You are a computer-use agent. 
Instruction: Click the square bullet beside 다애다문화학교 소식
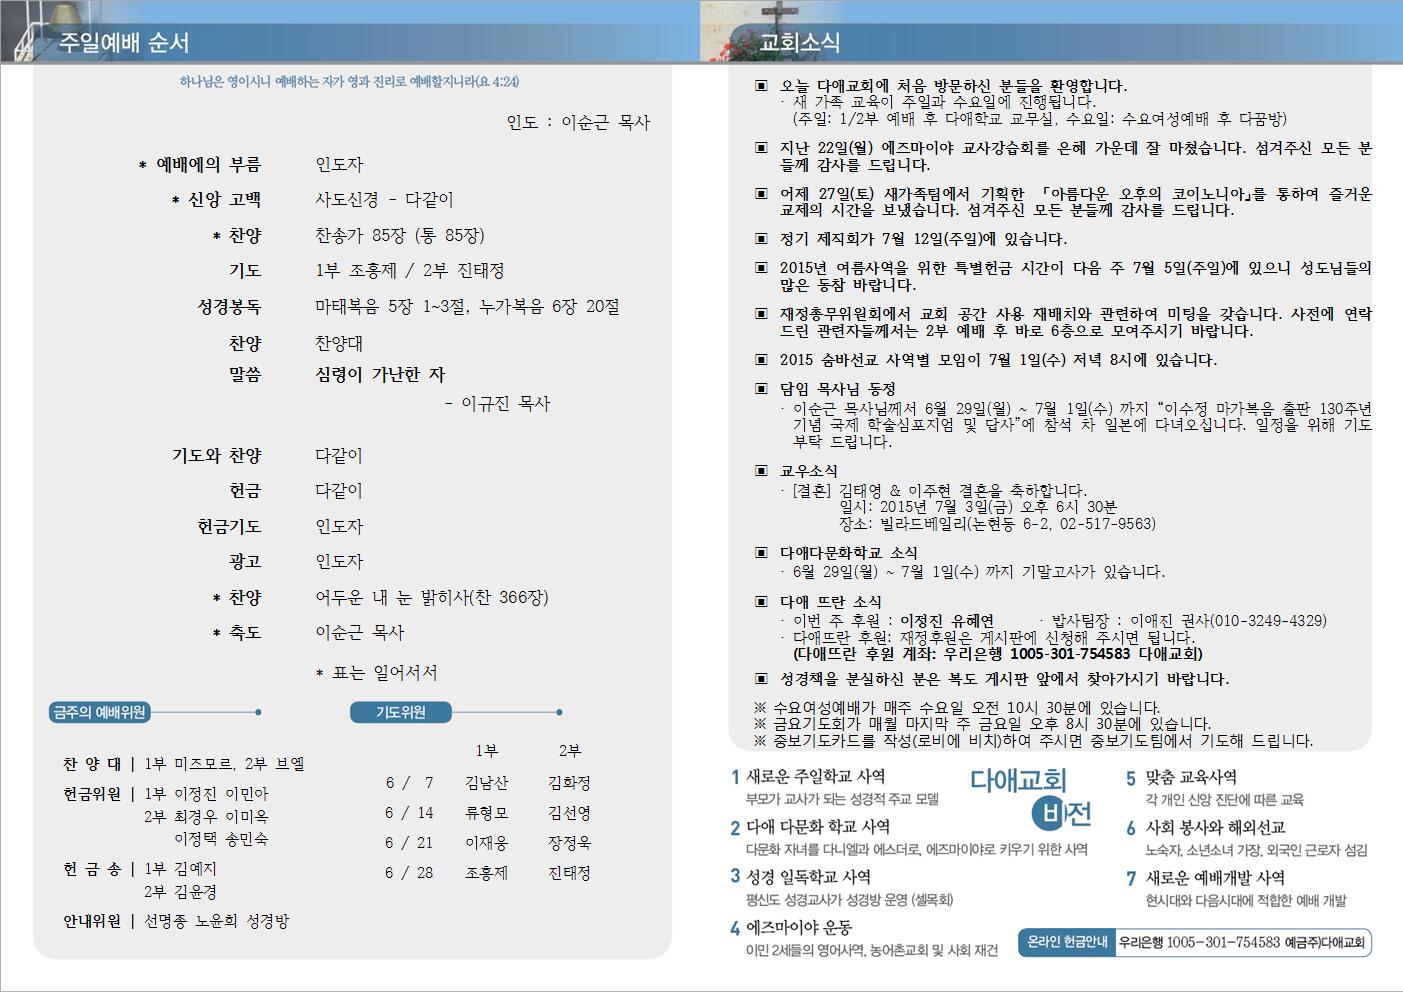coord(762,553)
